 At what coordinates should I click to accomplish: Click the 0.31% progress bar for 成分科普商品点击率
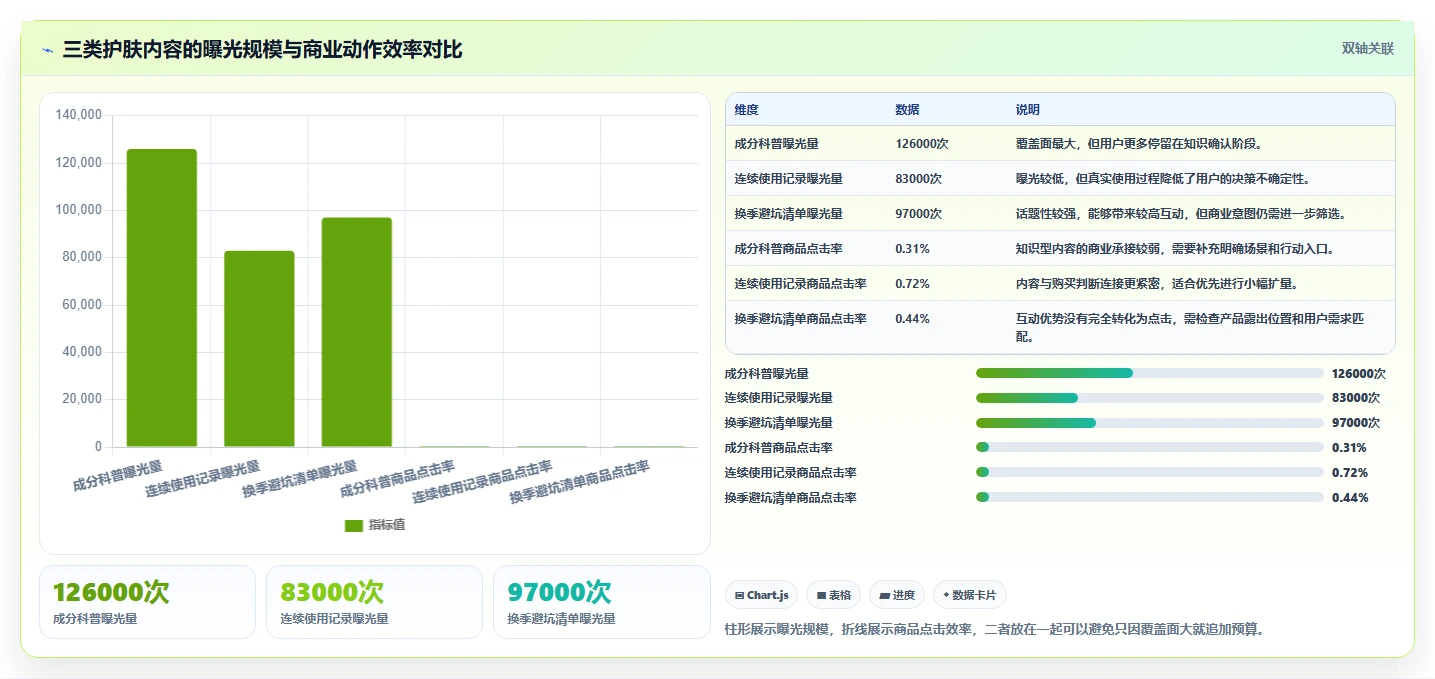tap(1150, 448)
